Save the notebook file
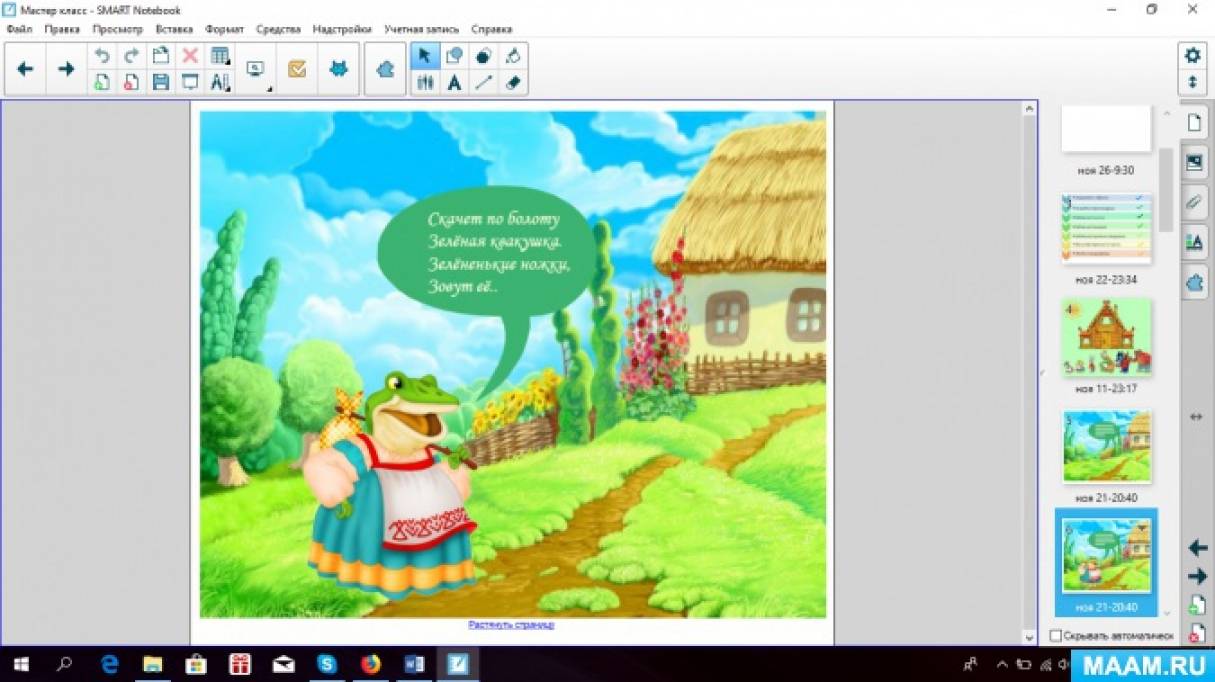Screen dimensions: 1215x682 tap(161, 82)
